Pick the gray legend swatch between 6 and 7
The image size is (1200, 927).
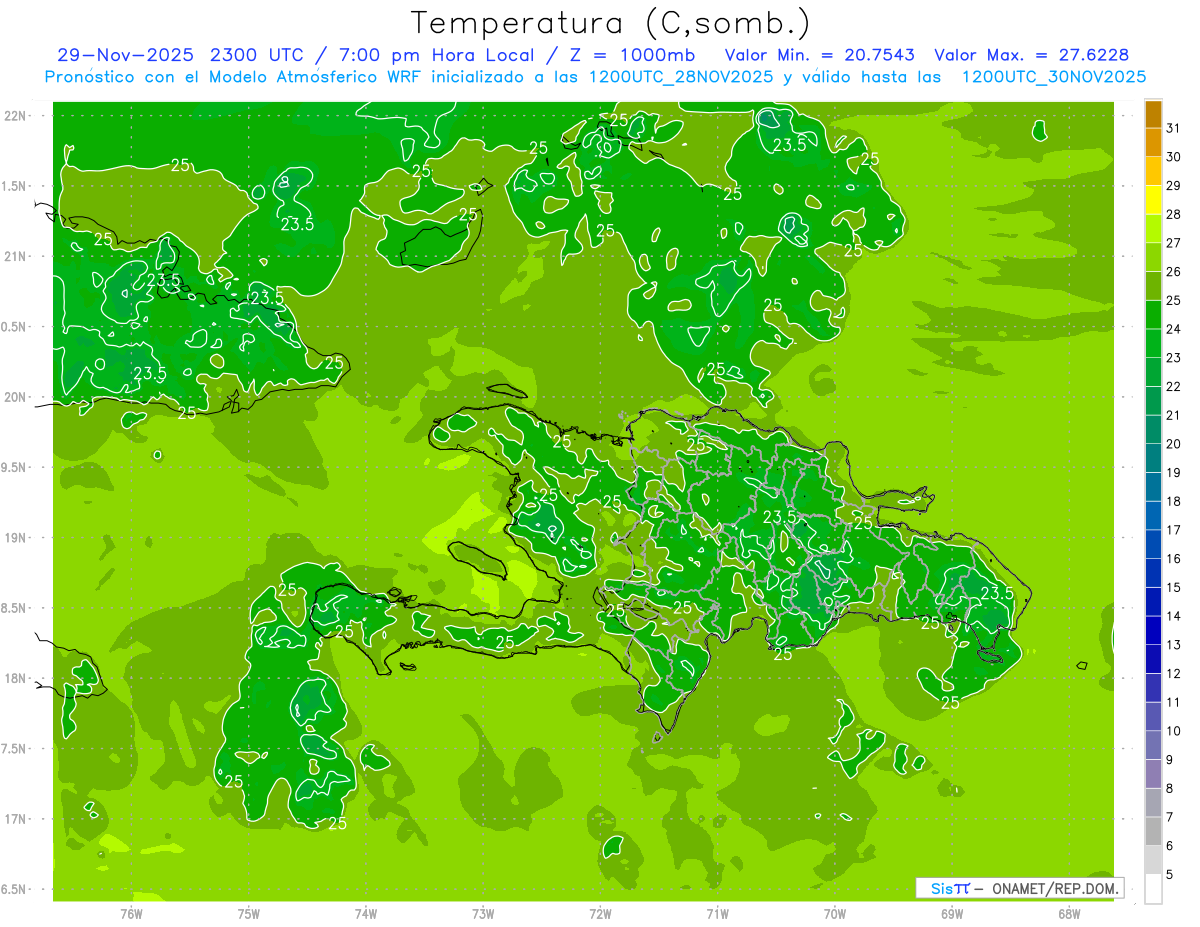point(1153,831)
